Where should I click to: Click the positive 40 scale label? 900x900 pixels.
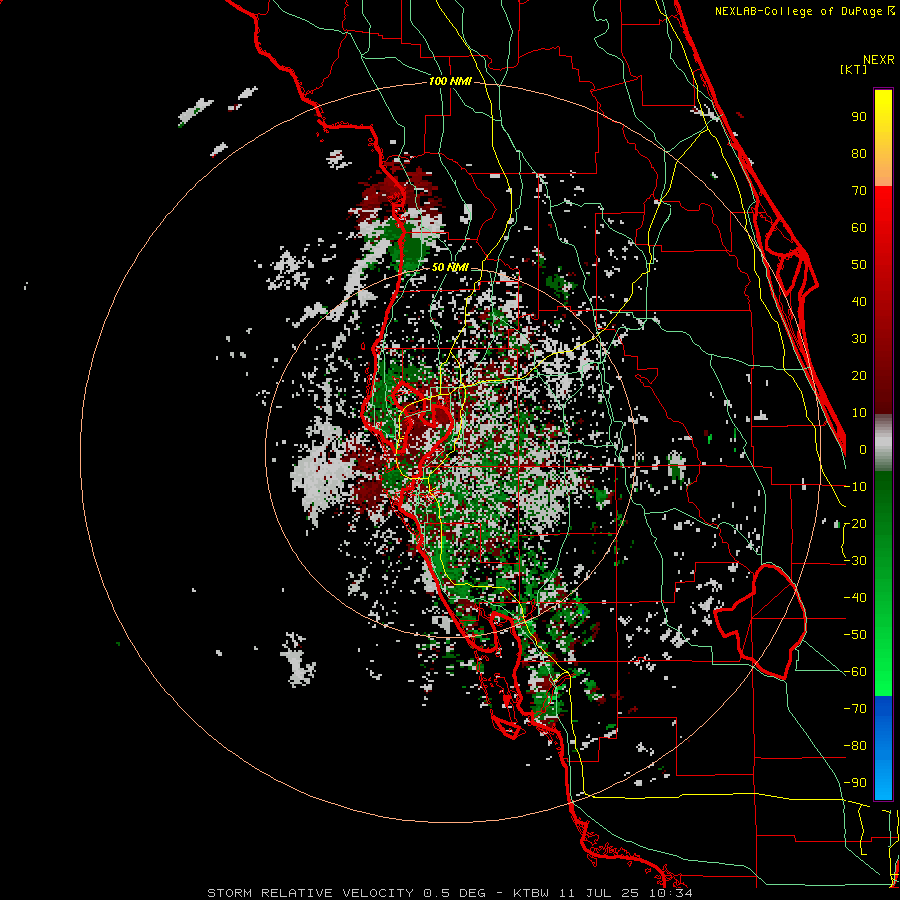click(x=859, y=301)
